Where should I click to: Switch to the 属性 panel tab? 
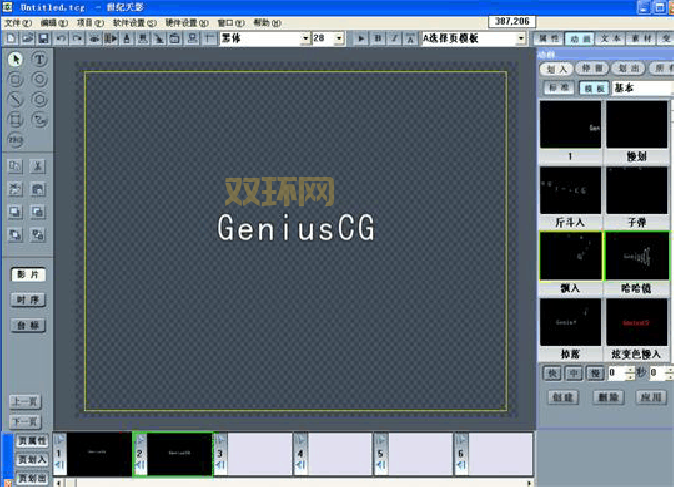coord(548,39)
